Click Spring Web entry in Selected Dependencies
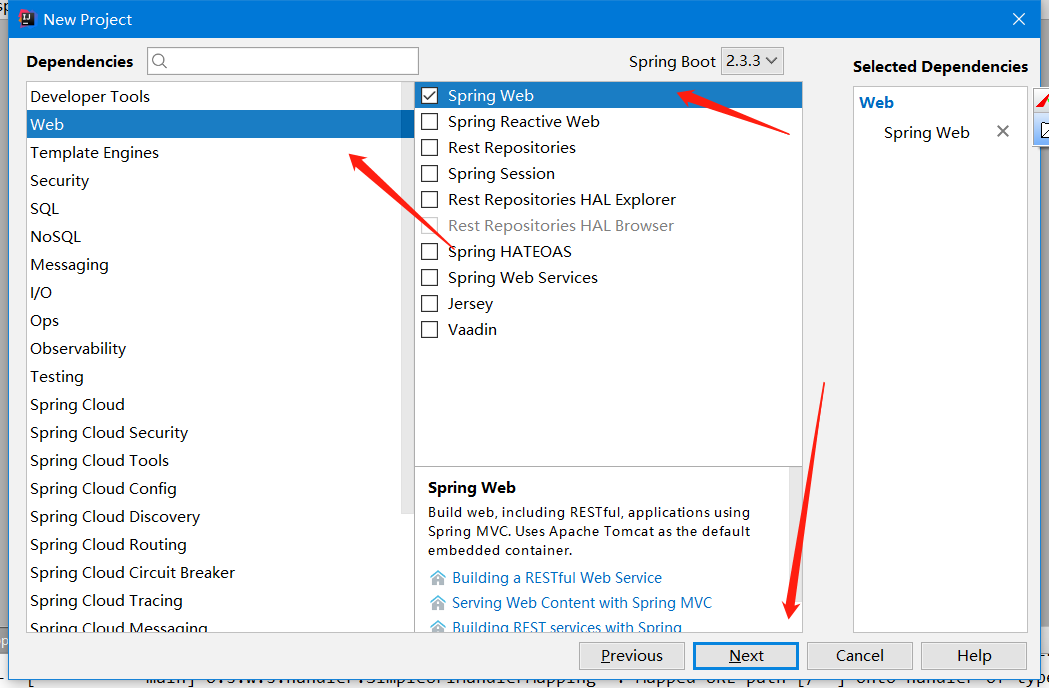This screenshot has height=688, width=1049. (927, 133)
